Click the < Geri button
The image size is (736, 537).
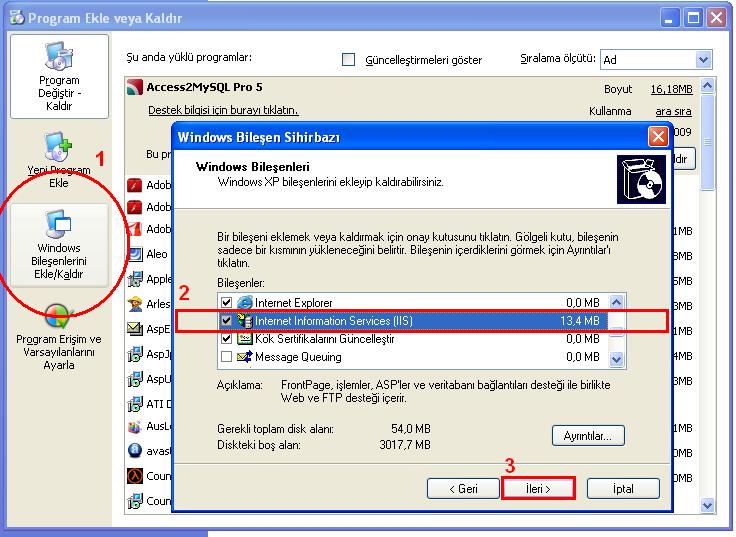[x=463, y=489]
